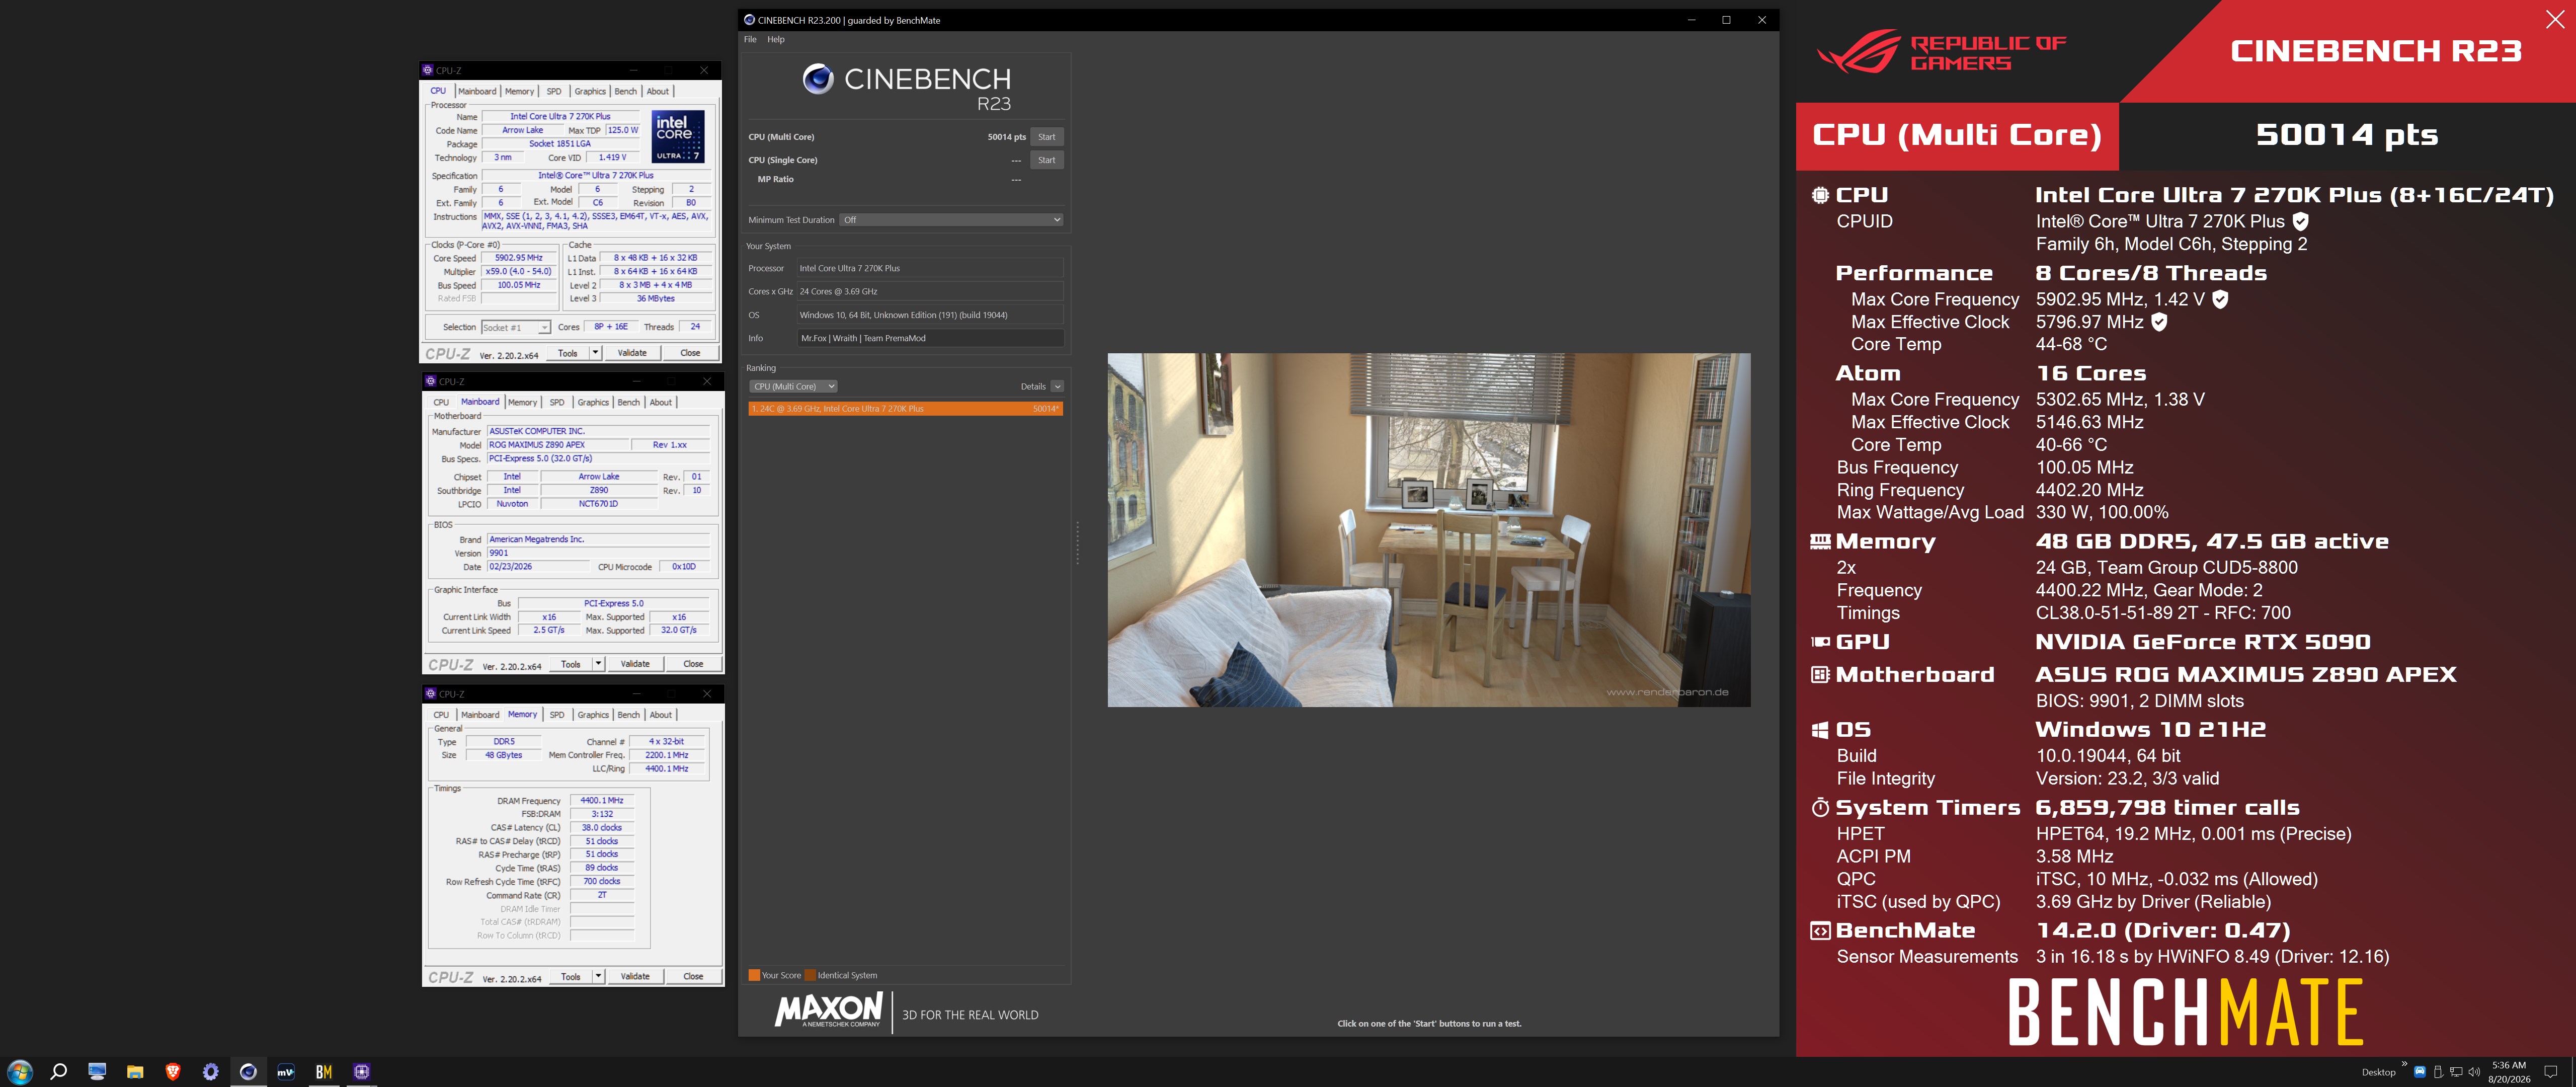The width and height of the screenshot is (2576, 1087).
Task: Click Validate in CPU-Z processor window
Action: (x=632, y=353)
